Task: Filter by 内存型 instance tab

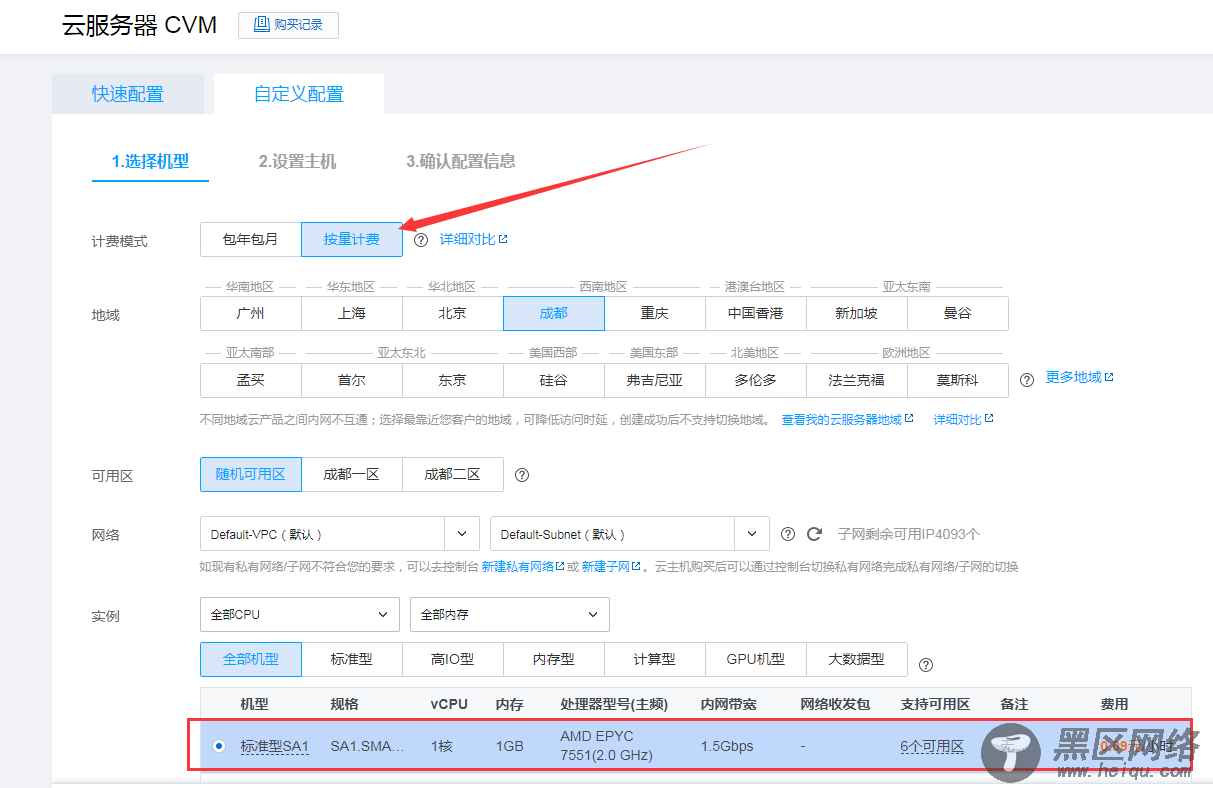Action: pyautogui.click(x=554, y=659)
